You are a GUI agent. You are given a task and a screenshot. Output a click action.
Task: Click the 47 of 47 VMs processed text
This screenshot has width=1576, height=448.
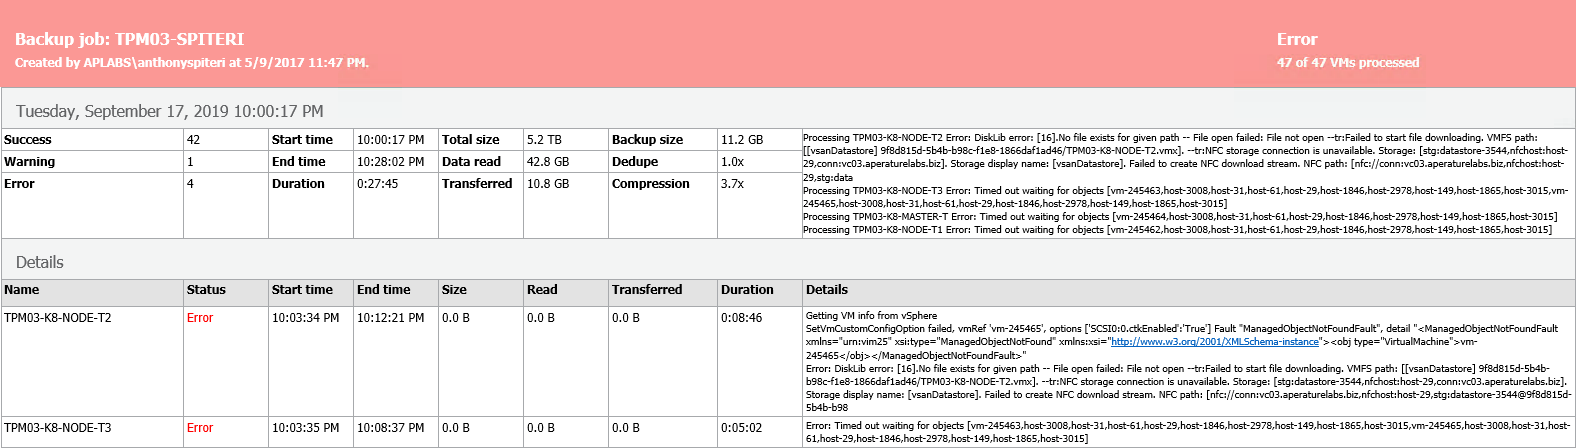pos(1347,62)
